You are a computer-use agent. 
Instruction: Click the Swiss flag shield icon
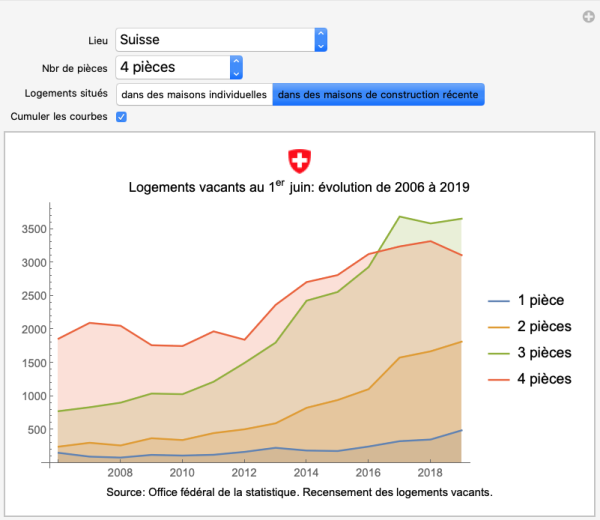(x=299, y=160)
